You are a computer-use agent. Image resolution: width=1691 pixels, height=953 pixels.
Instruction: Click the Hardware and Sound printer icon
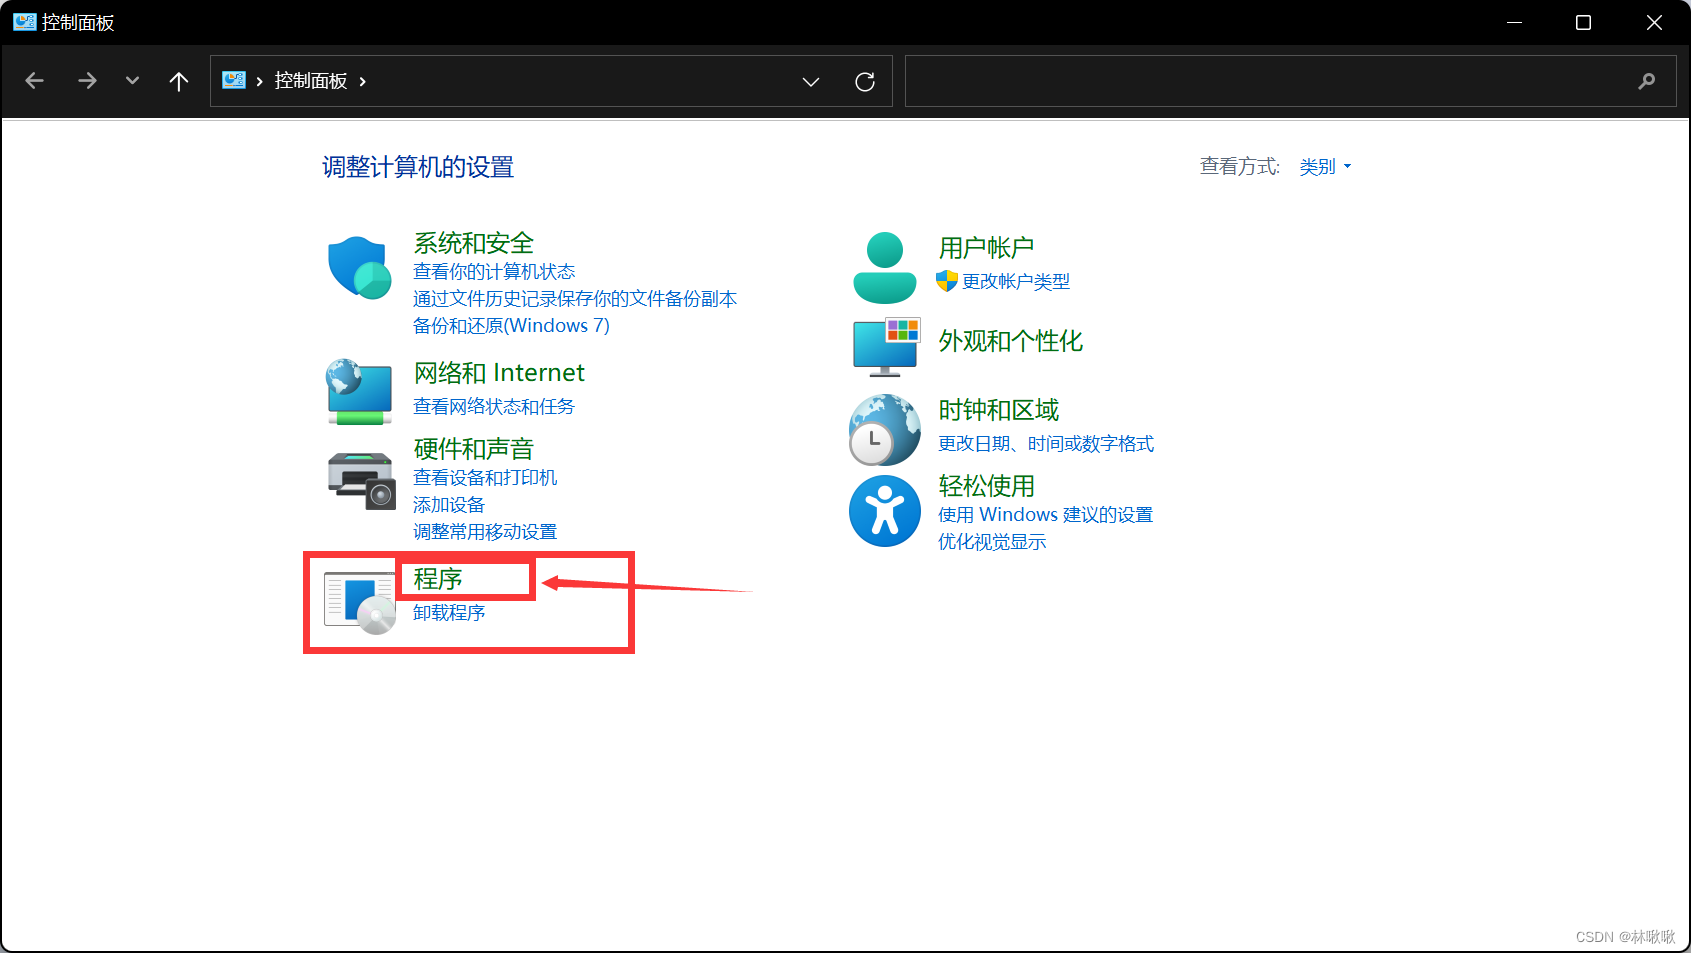[x=362, y=480]
